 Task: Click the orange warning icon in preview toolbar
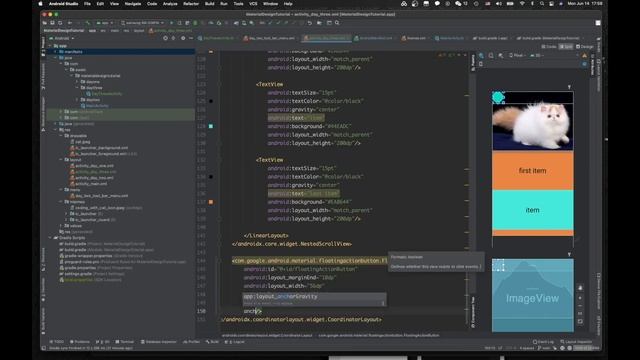tap(584, 55)
